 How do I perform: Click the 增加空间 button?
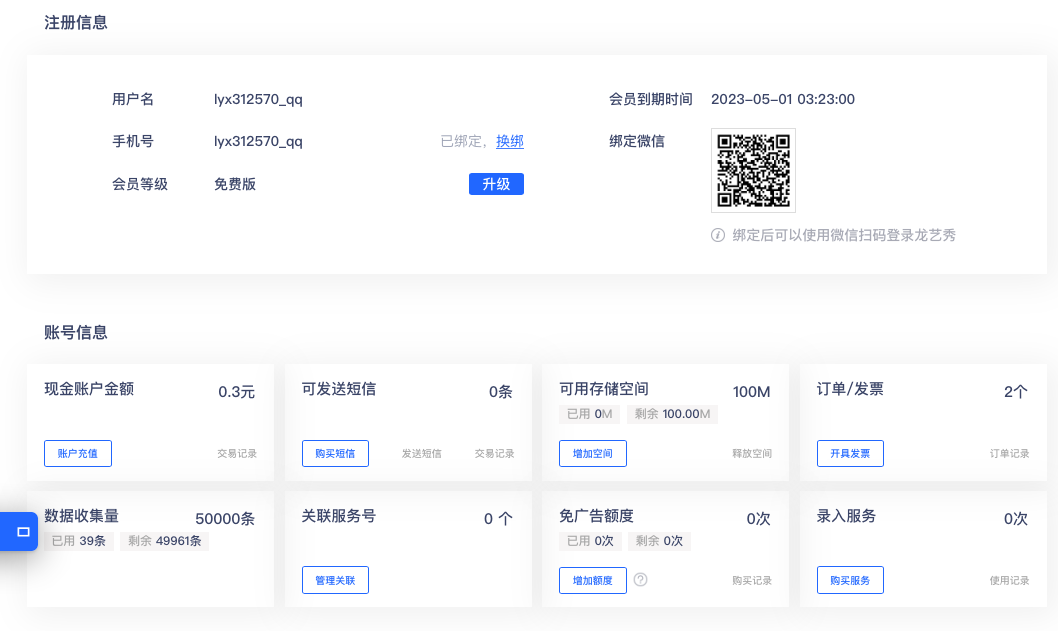tap(592, 454)
